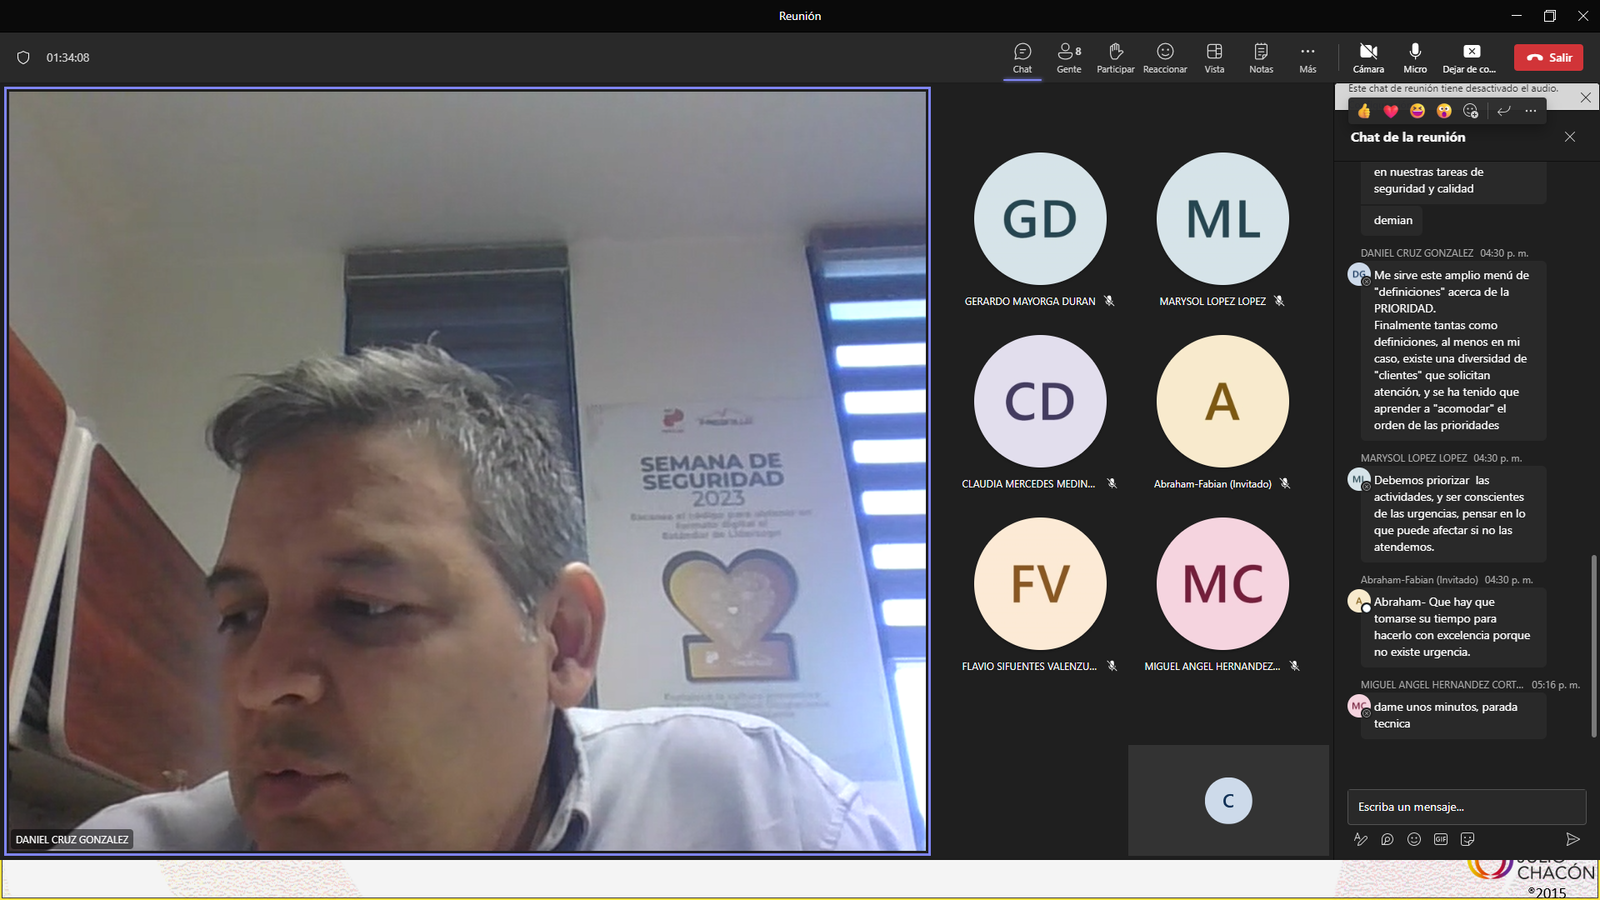Viewport: 1600px width, 900px height.
Task: React with the heart emoji
Action: click(1390, 111)
